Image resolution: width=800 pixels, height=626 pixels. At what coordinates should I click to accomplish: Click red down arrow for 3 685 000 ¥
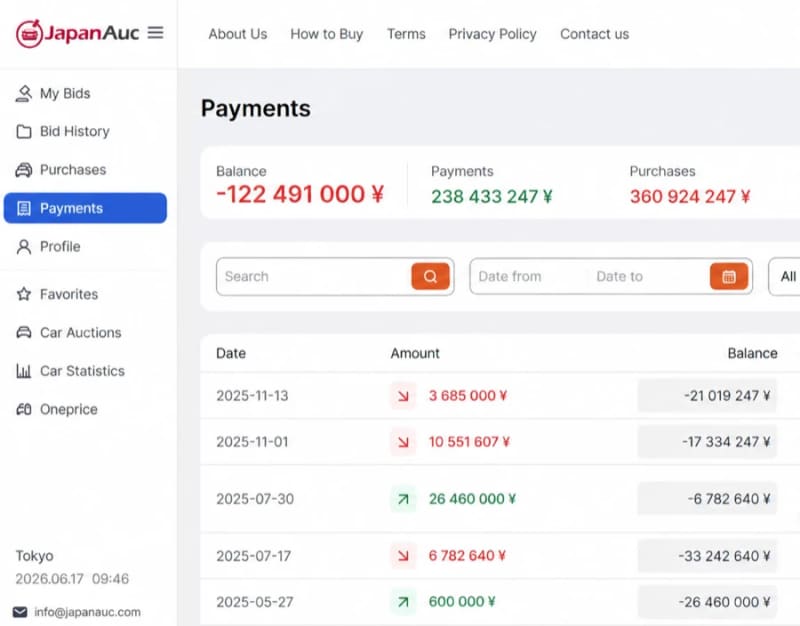(x=403, y=395)
